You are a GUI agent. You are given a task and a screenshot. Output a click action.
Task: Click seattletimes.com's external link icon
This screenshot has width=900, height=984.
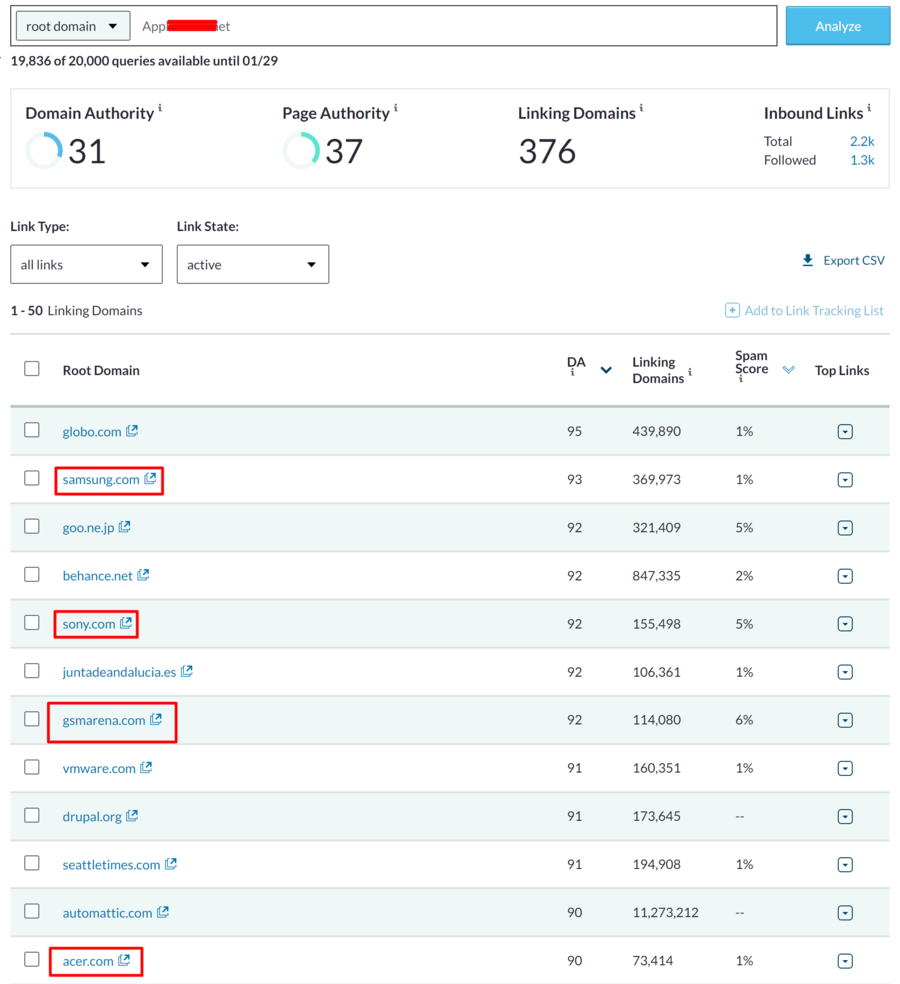(x=171, y=864)
